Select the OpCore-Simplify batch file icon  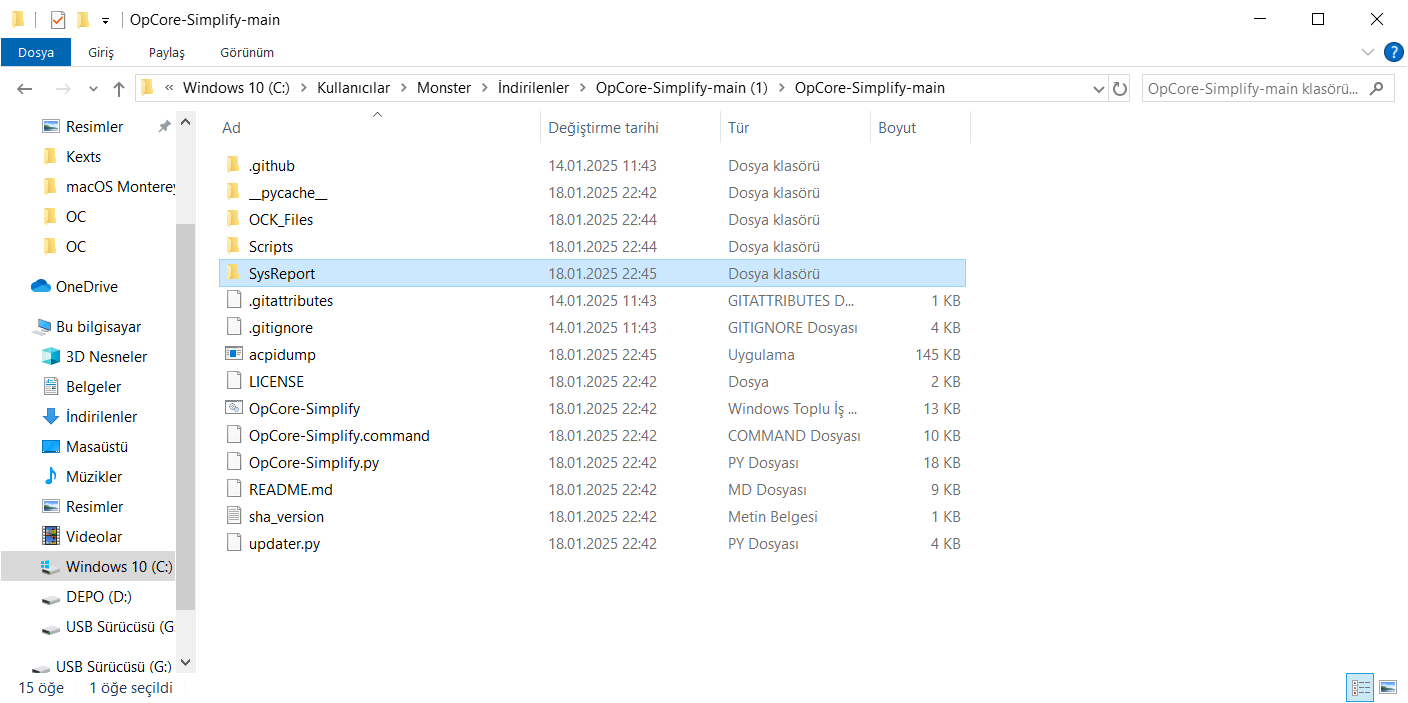233,408
